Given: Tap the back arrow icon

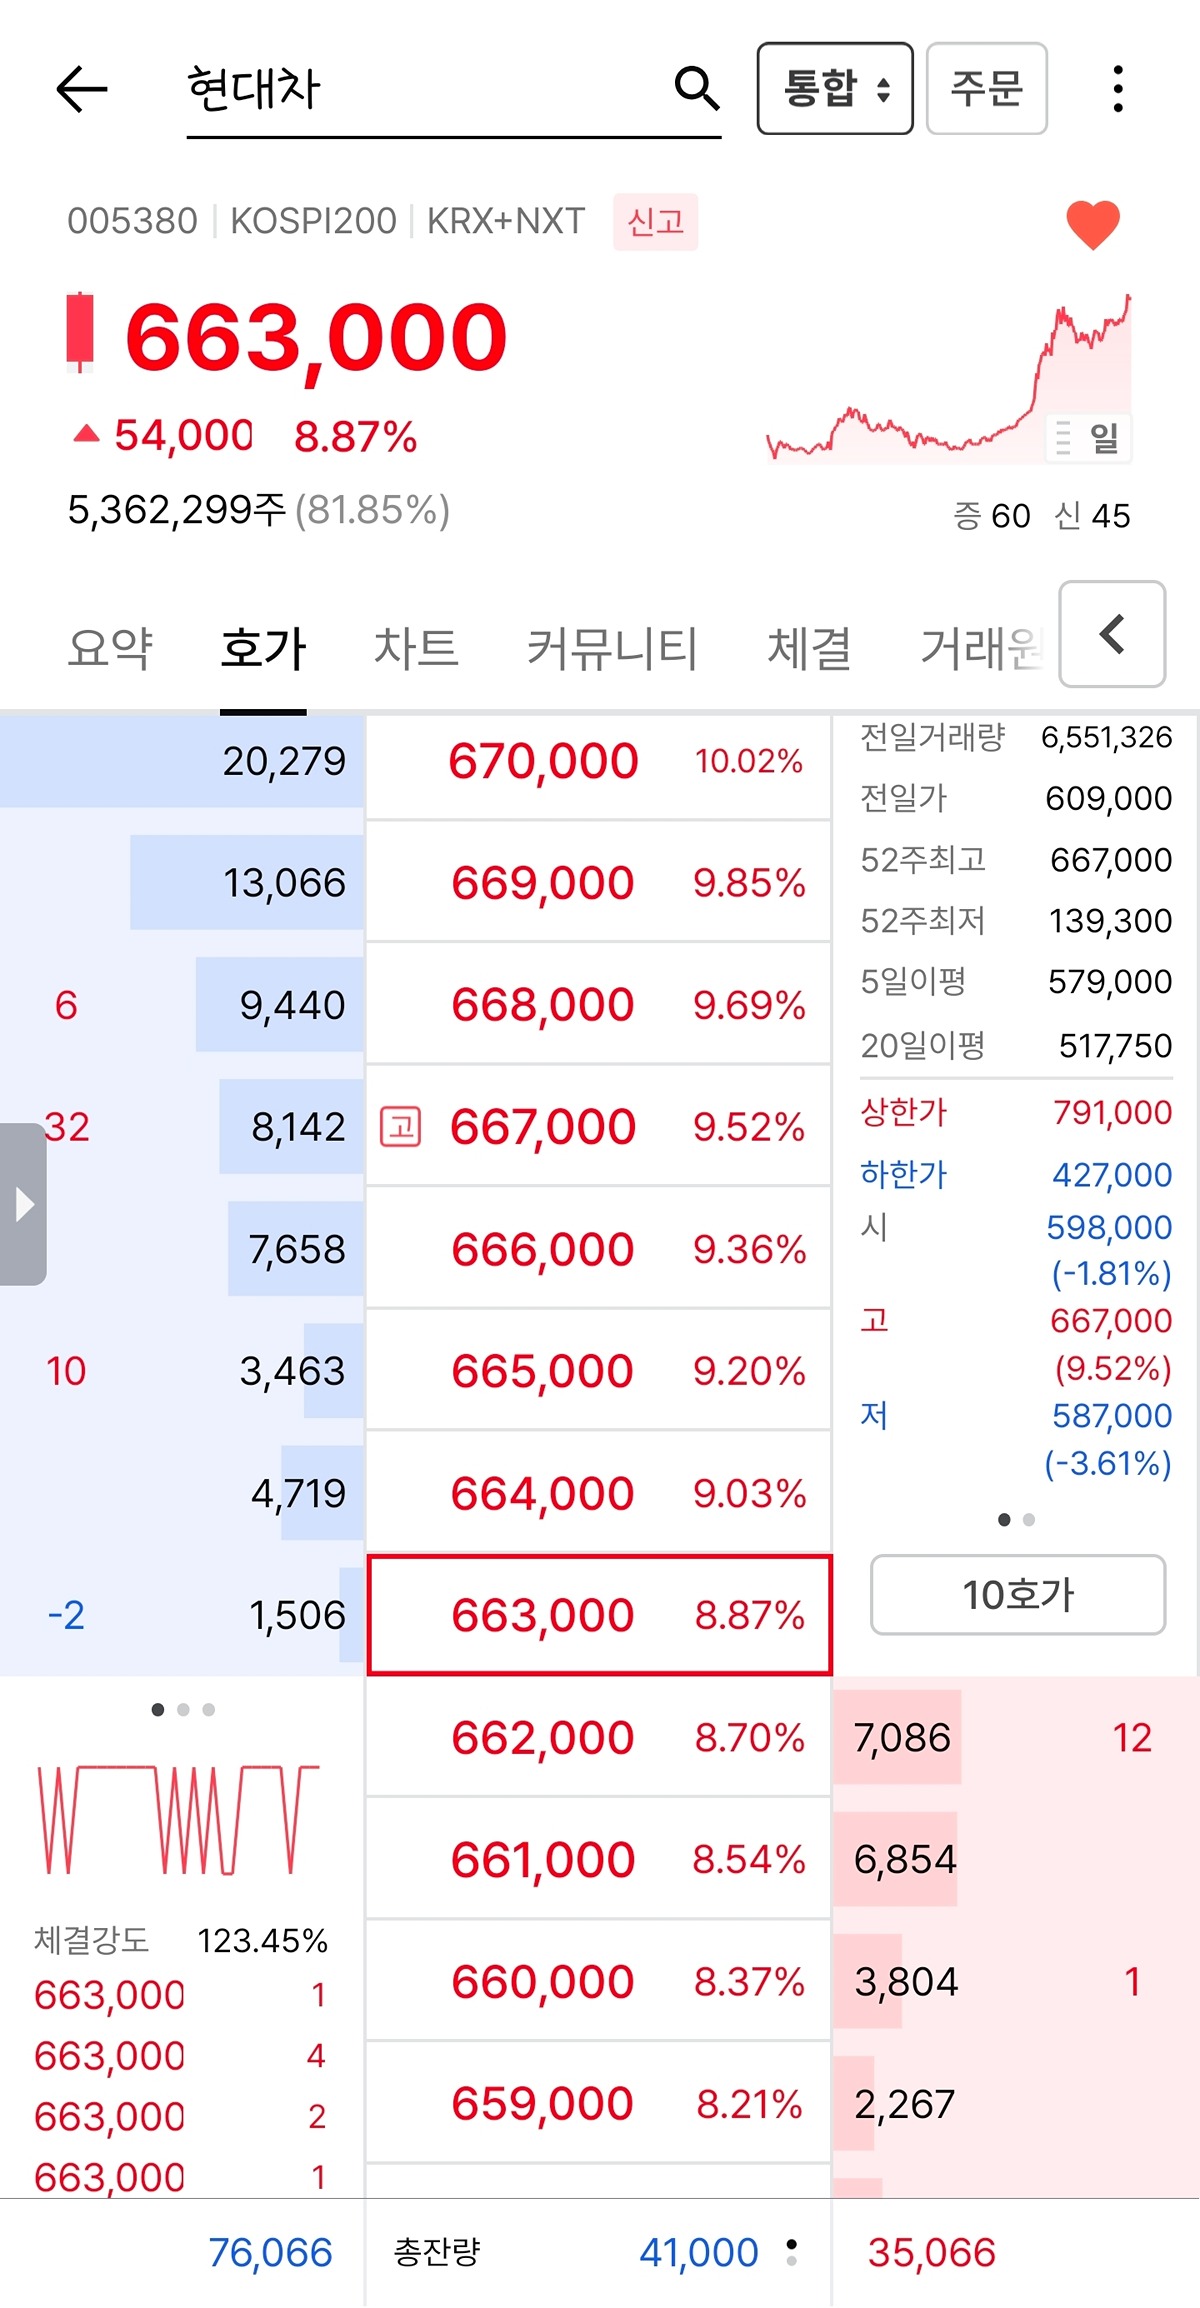Looking at the screenshot, I should [x=82, y=90].
